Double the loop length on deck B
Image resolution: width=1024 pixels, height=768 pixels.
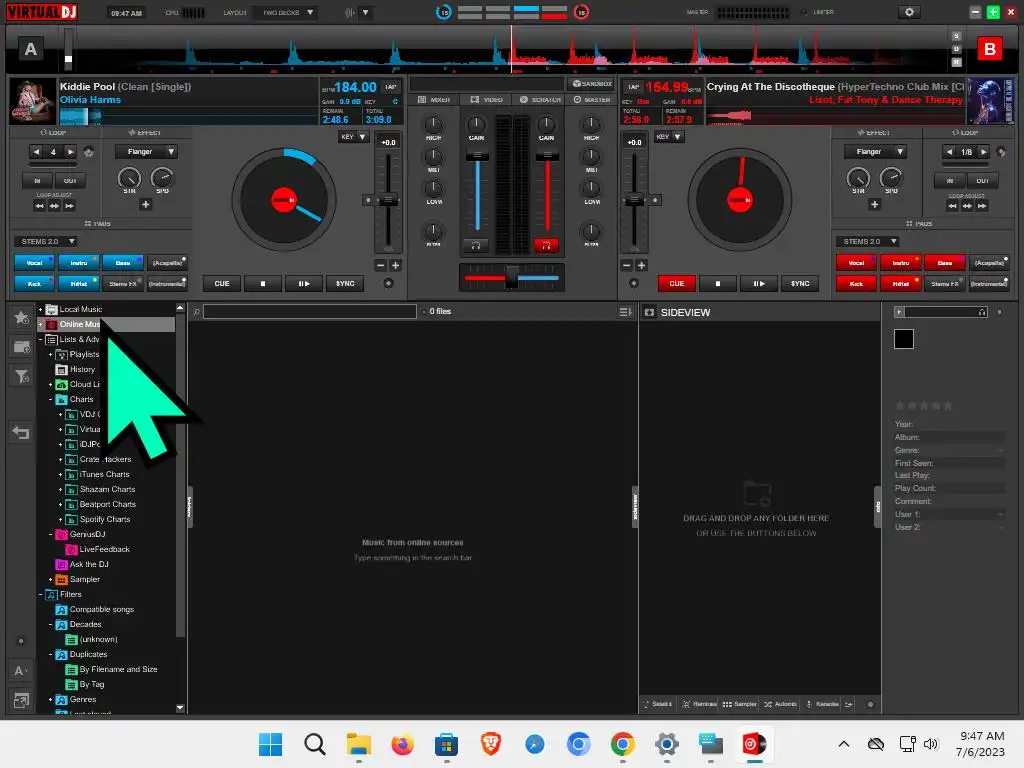984,152
